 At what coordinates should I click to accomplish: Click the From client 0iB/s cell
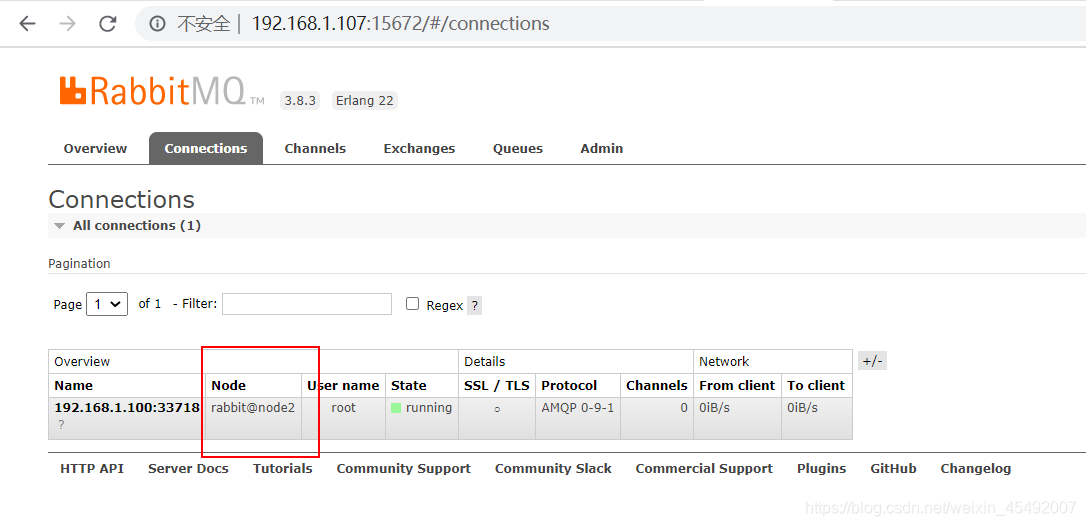[x=737, y=419]
